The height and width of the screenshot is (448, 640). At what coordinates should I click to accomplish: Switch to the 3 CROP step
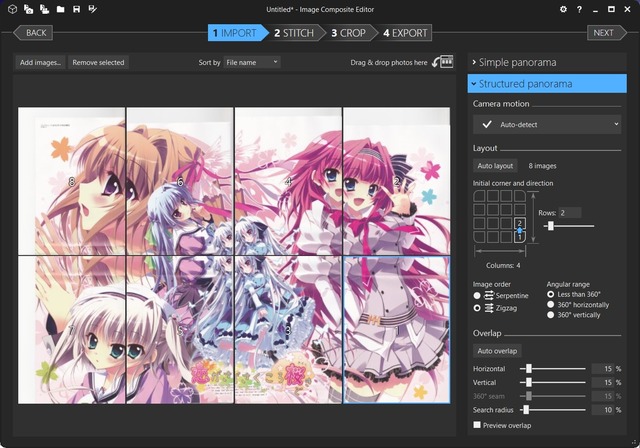tap(348, 33)
